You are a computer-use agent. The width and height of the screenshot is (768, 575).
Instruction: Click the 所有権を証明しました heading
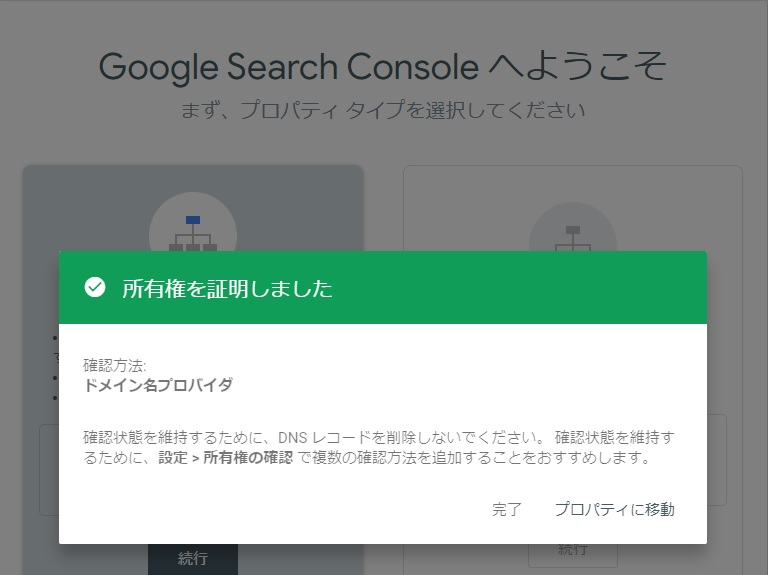(x=227, y=288)
